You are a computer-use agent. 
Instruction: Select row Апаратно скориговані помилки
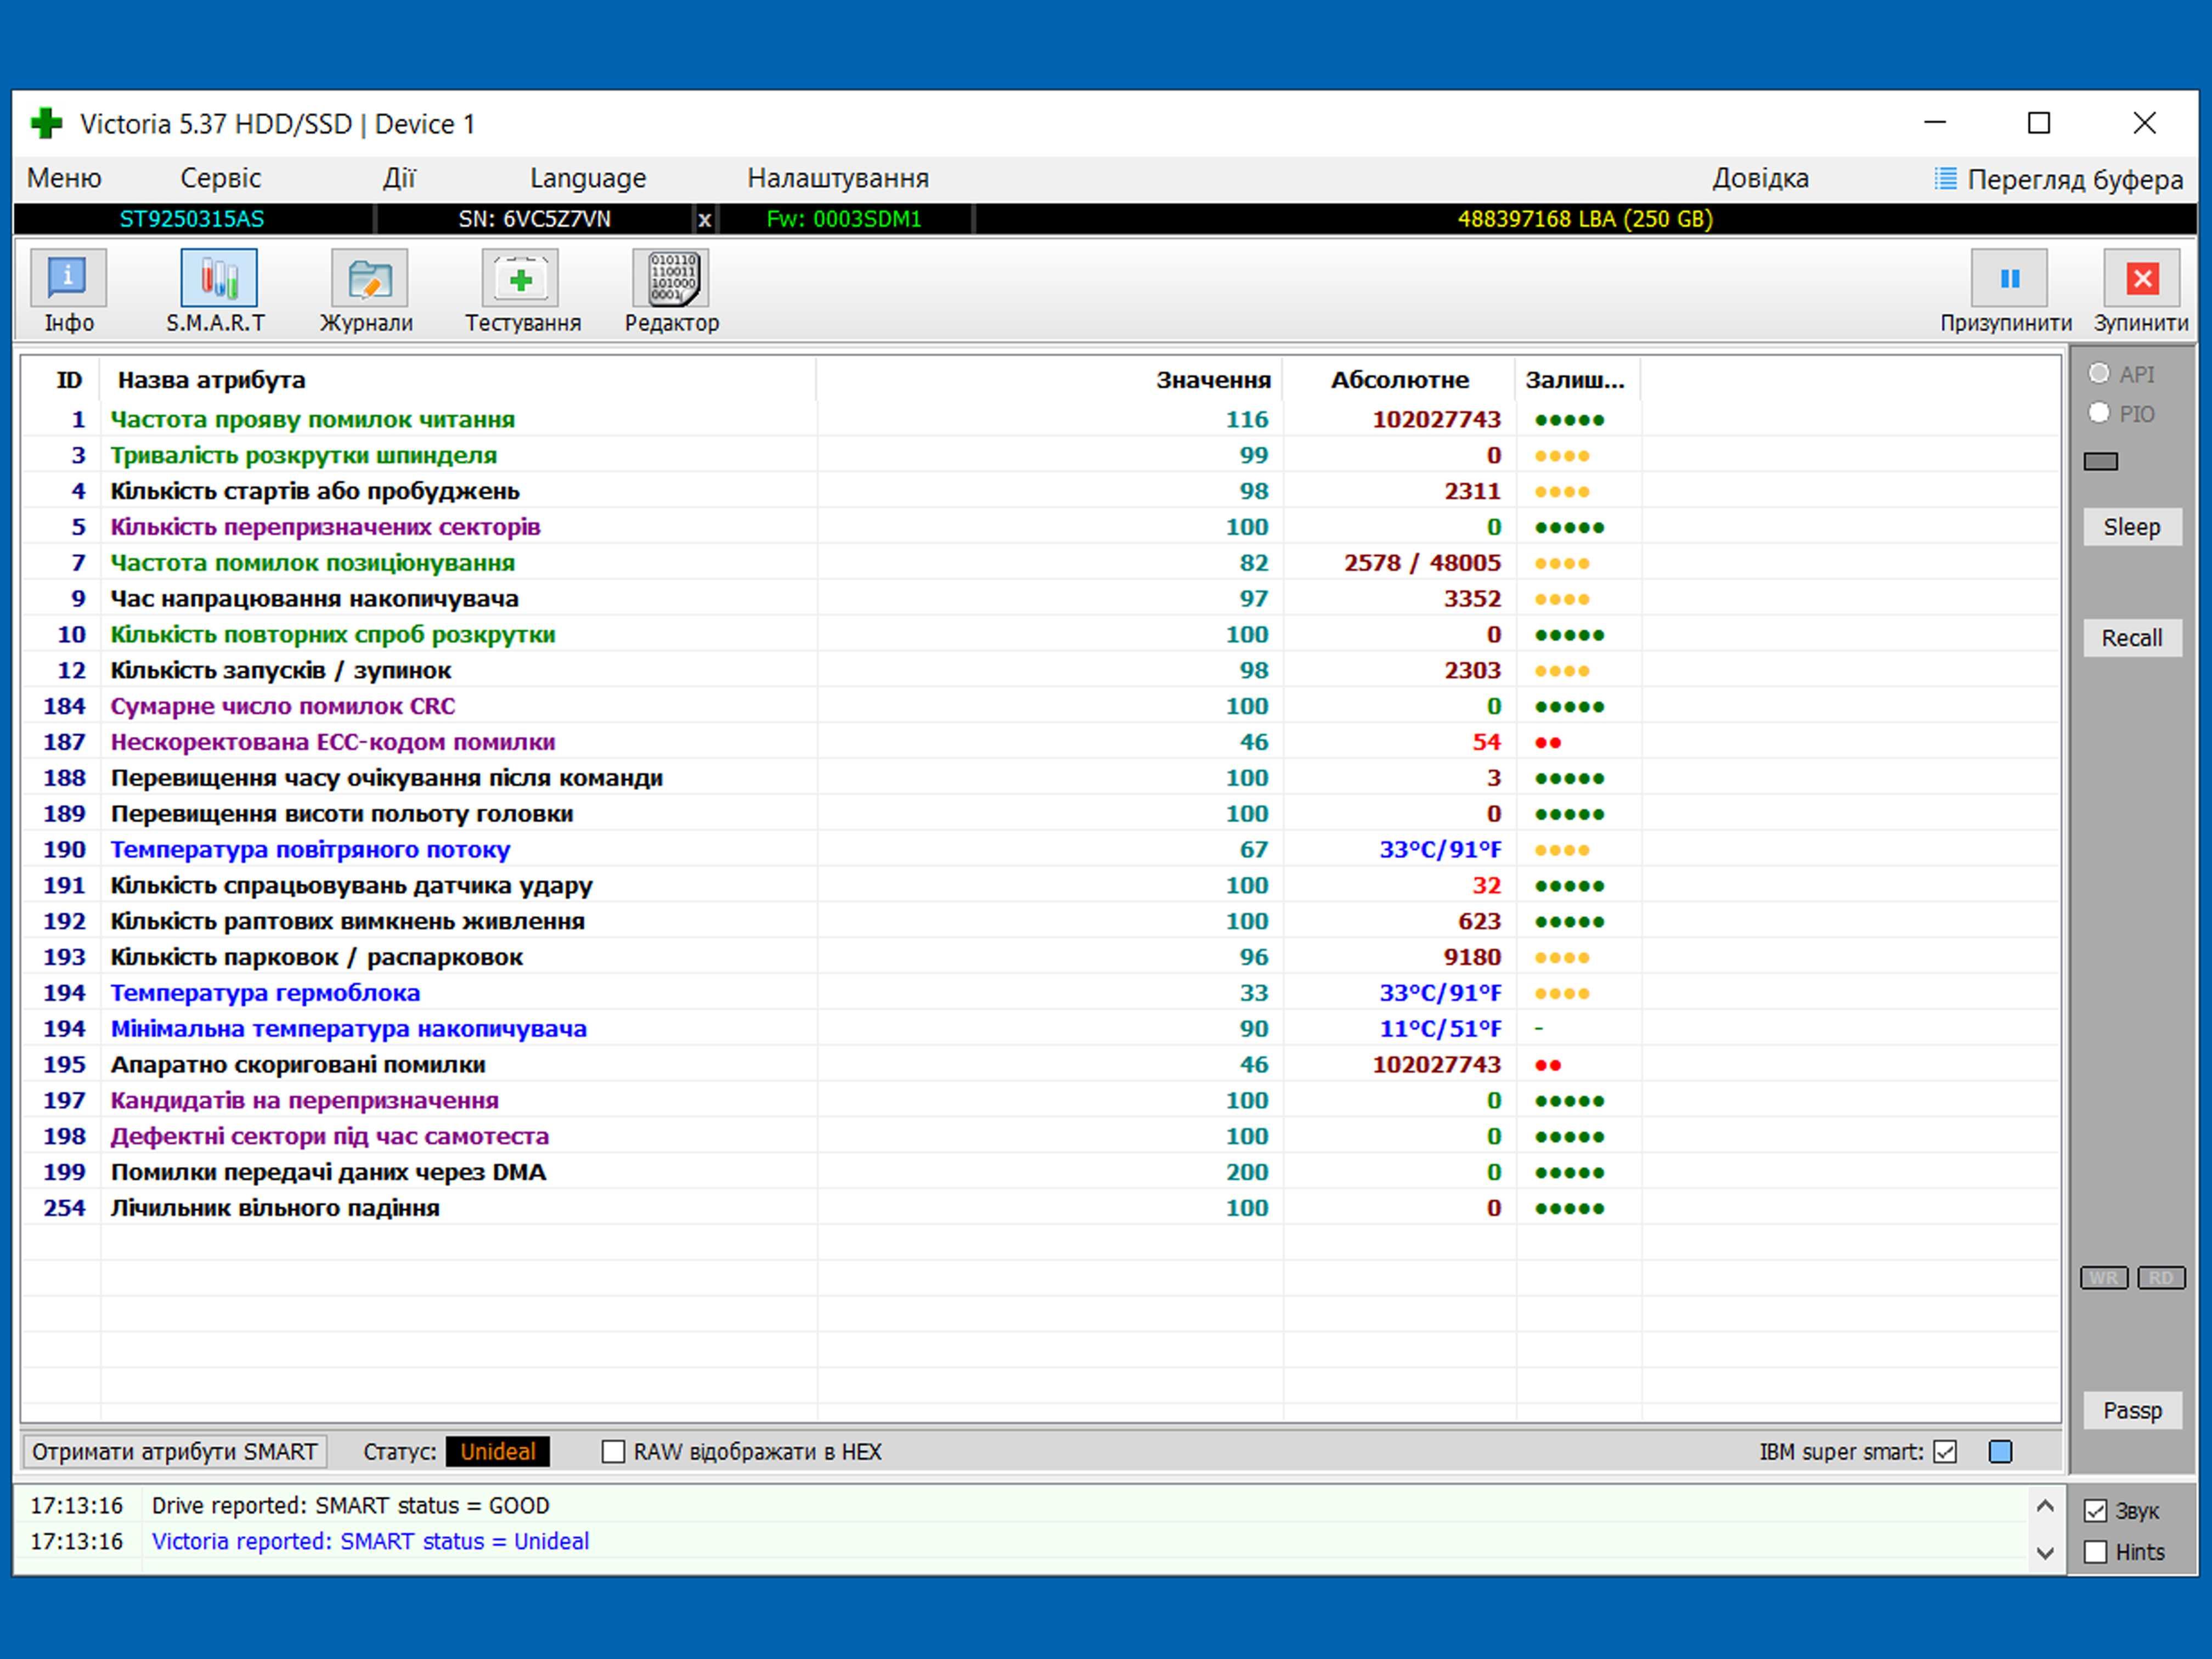click(x=1040, y=1065)
